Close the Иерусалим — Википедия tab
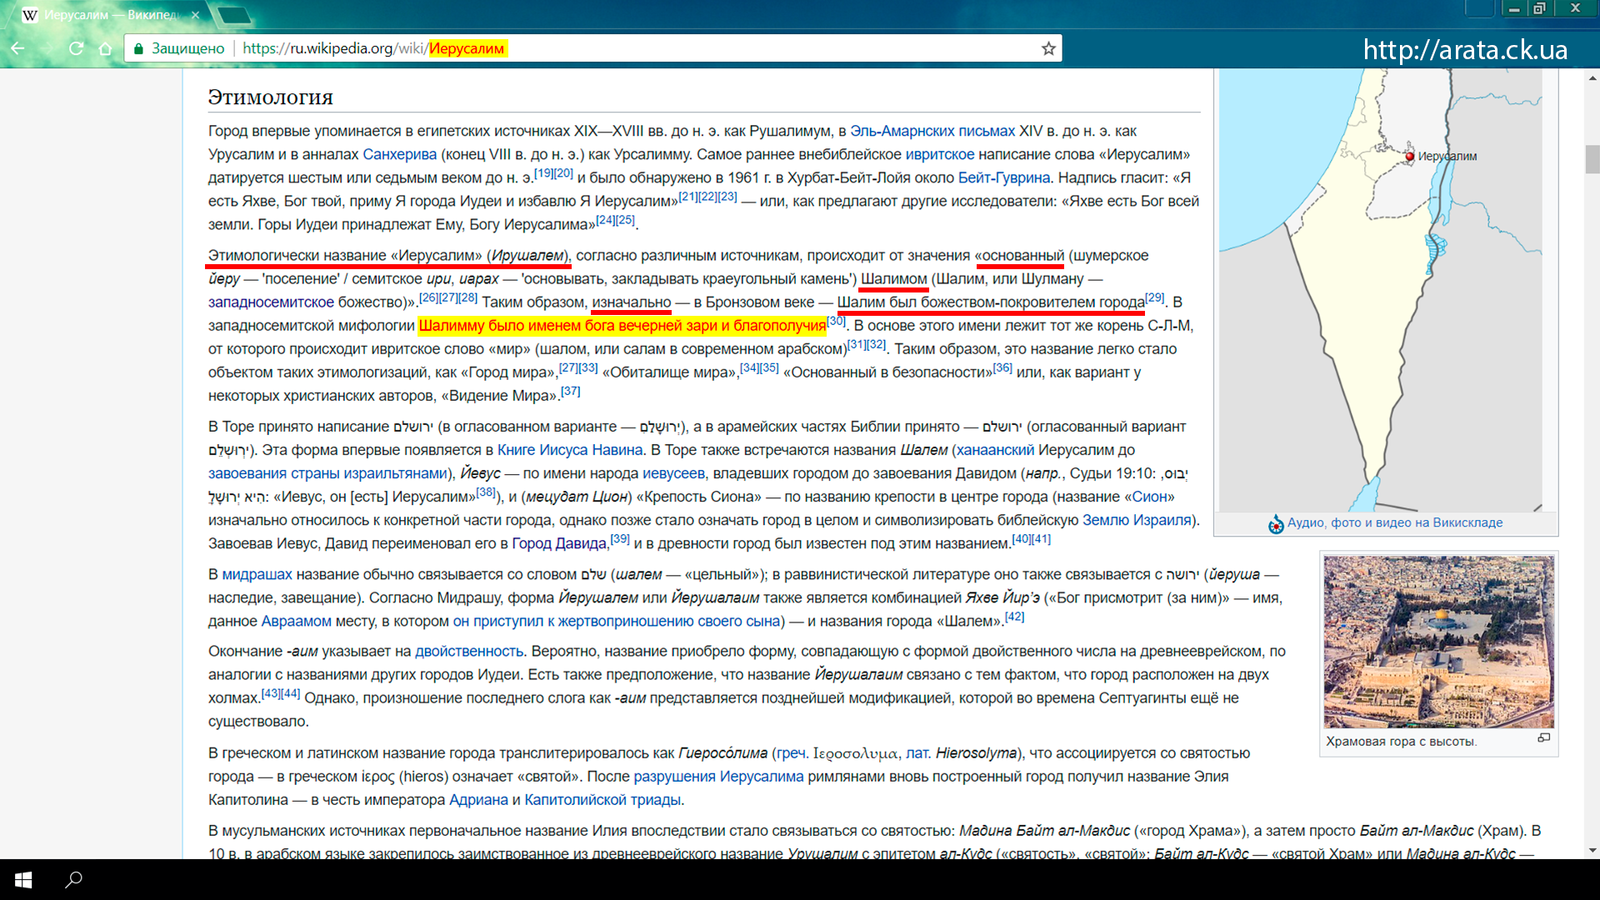This screenshot has height=900, width=1600. (195, 15)
